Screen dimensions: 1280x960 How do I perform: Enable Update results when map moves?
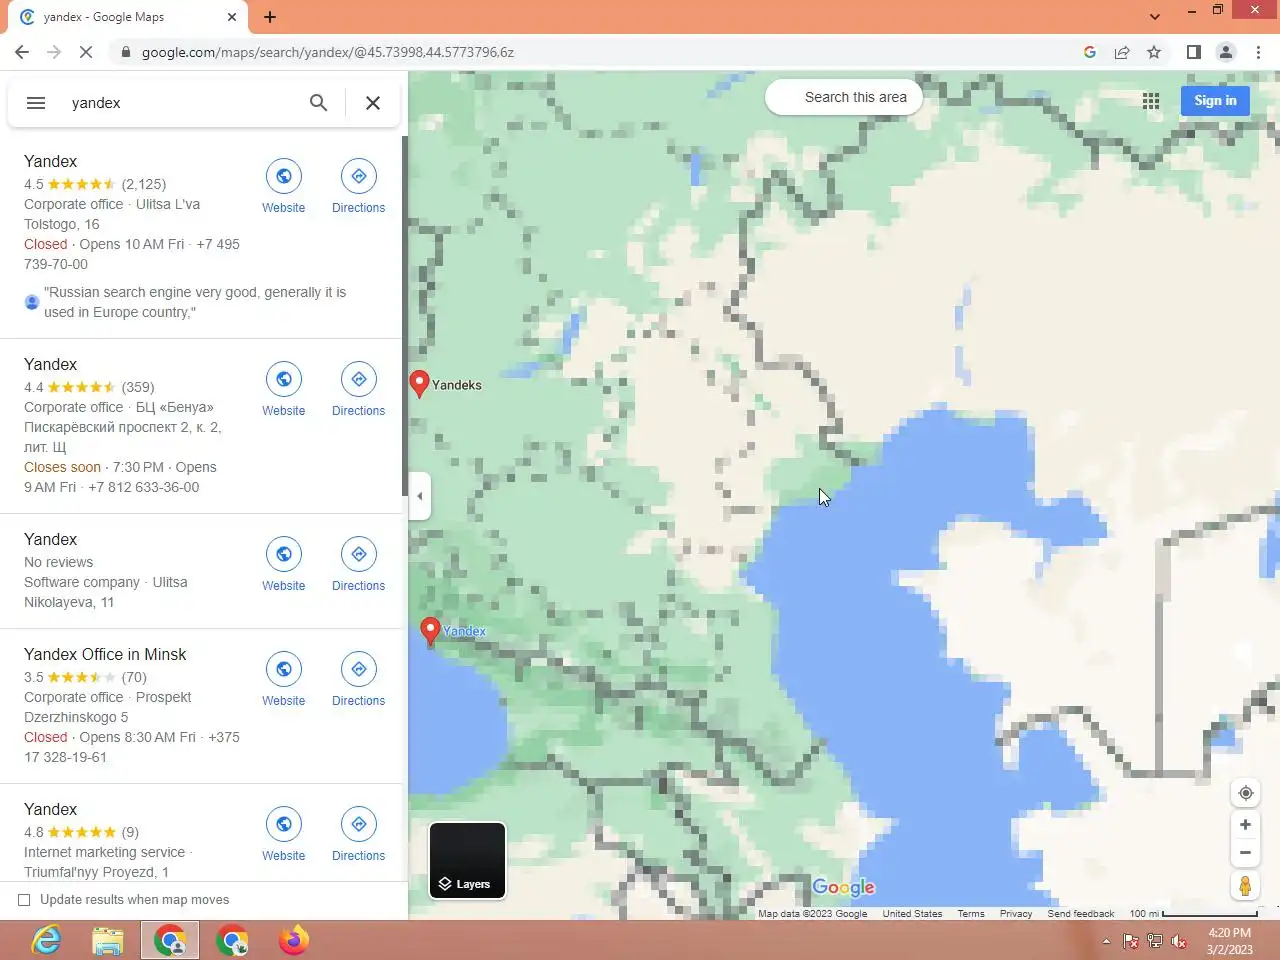pyautogui.click(x=24, y=900)
